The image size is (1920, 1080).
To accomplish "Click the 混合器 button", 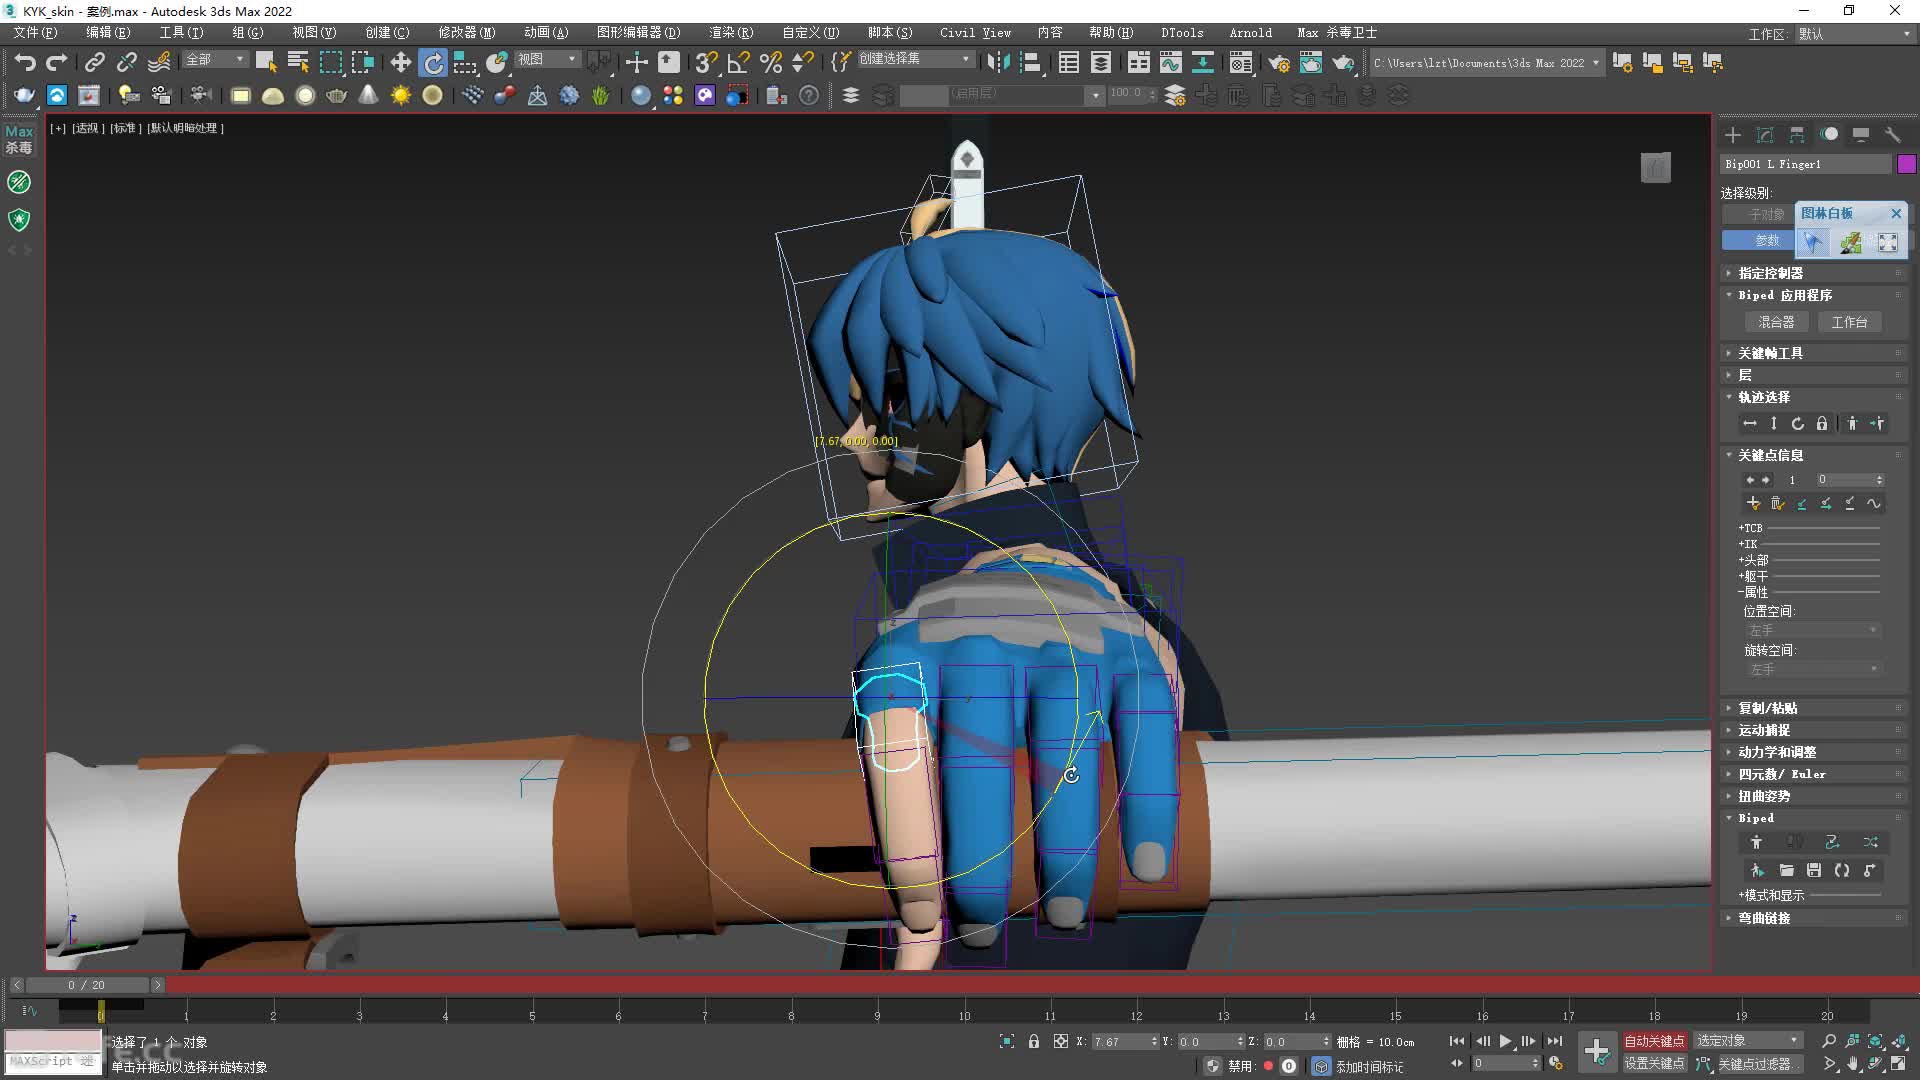I will pos(1776,322).
